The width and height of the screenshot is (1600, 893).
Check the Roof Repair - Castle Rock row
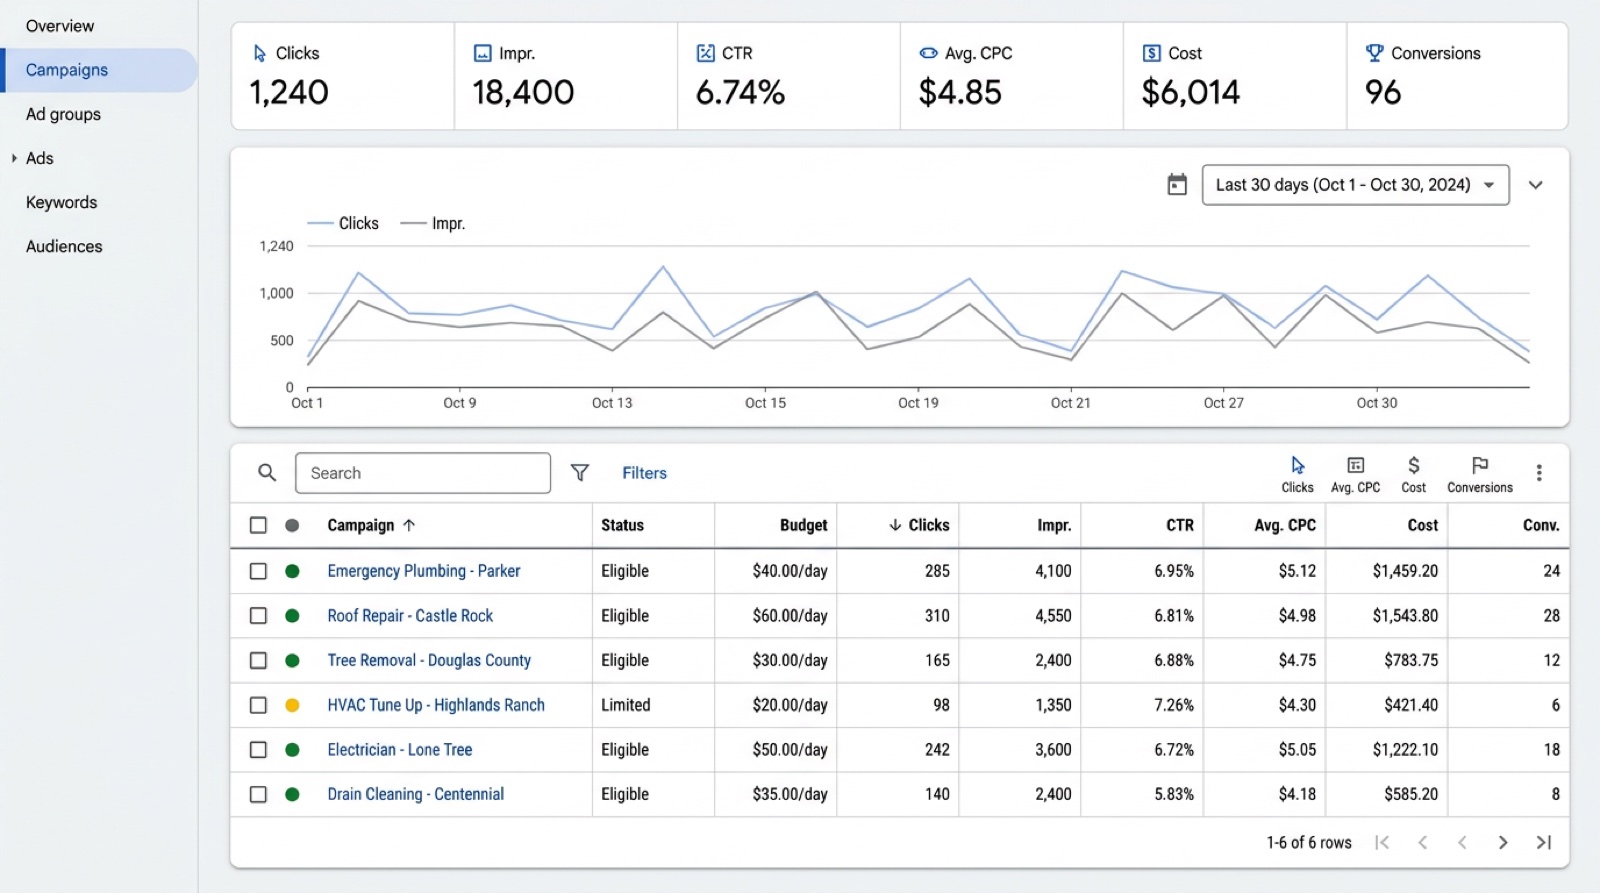258,616
